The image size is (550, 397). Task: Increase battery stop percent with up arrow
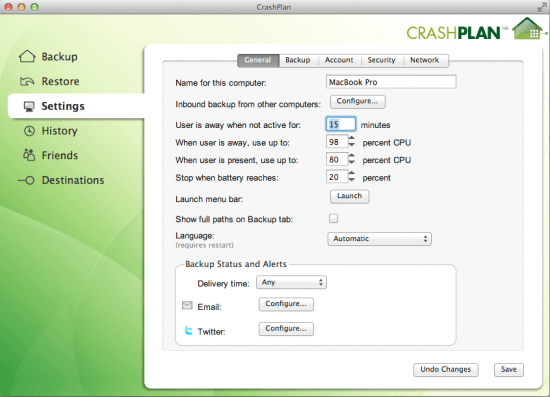point(351,174)
